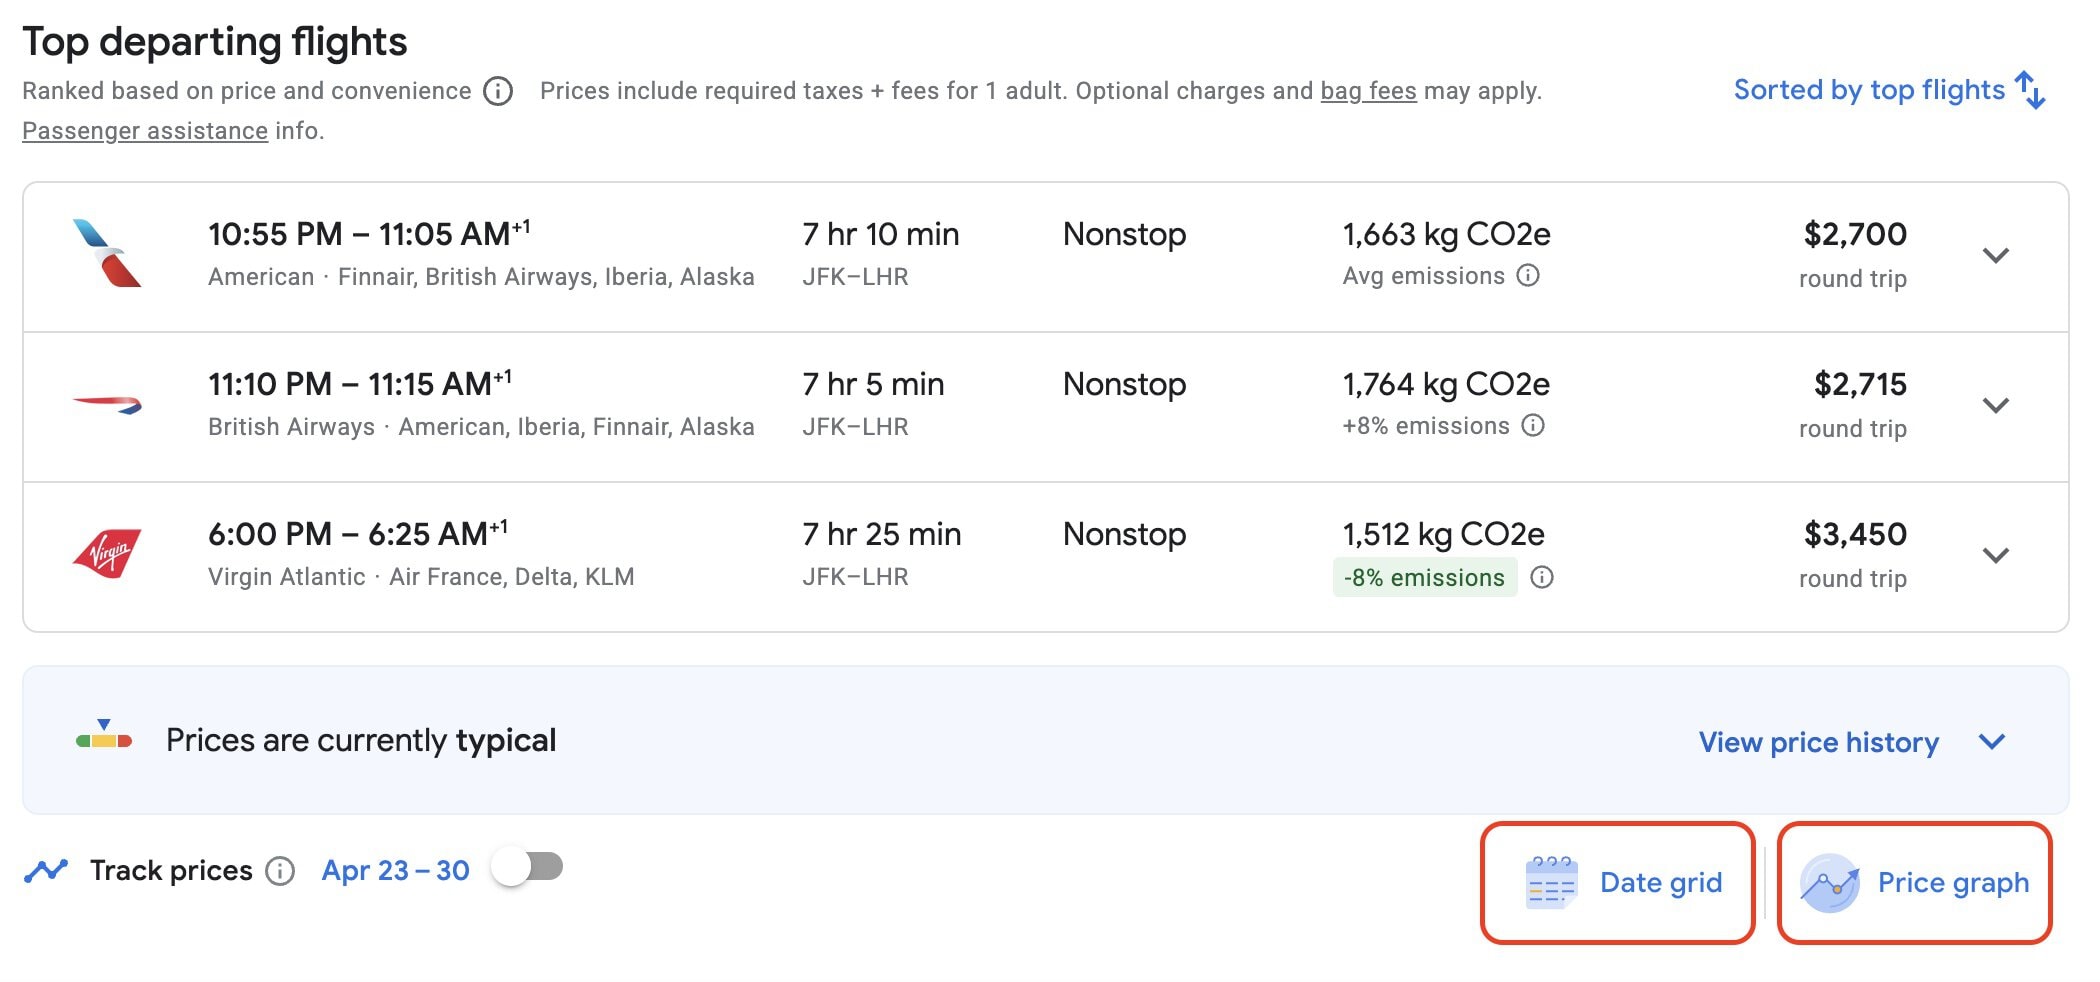The height and width of the screenshot is (982, 2100).
Task: Open Passenger assistance info
Action: tap(144, 130)
